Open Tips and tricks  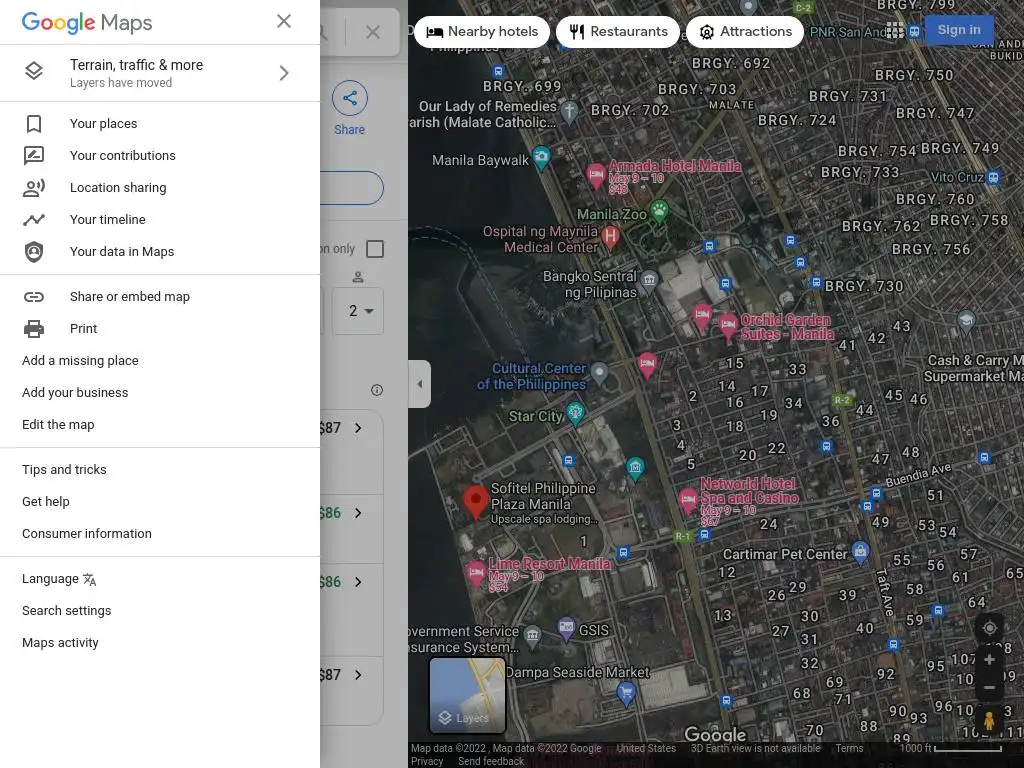(x=64, y=470)
